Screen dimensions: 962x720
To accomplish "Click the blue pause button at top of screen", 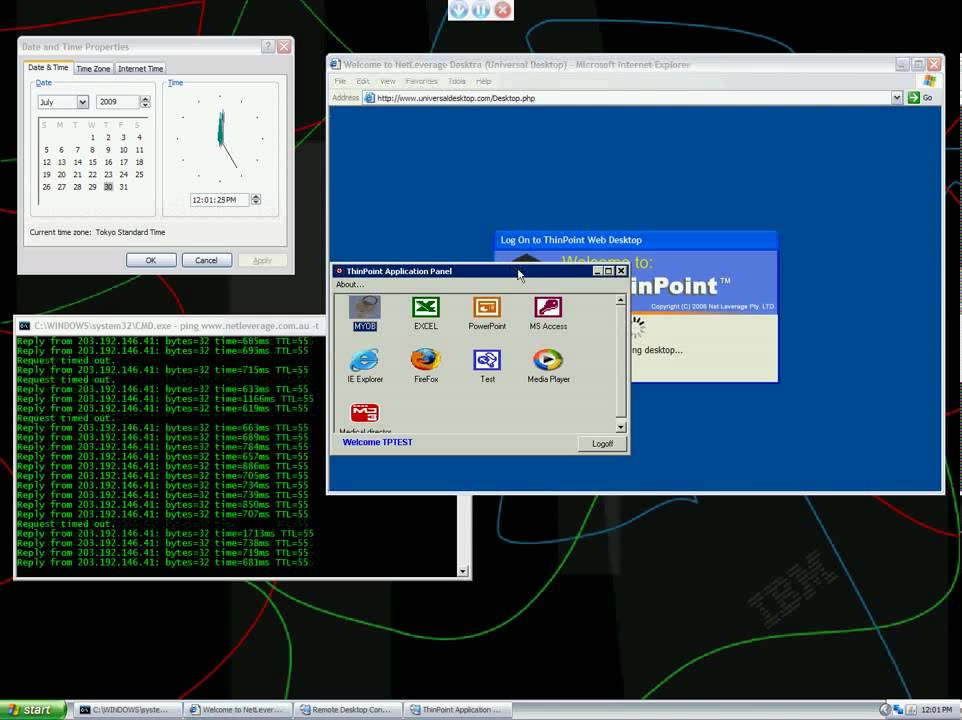I will (x=481, y=9).
